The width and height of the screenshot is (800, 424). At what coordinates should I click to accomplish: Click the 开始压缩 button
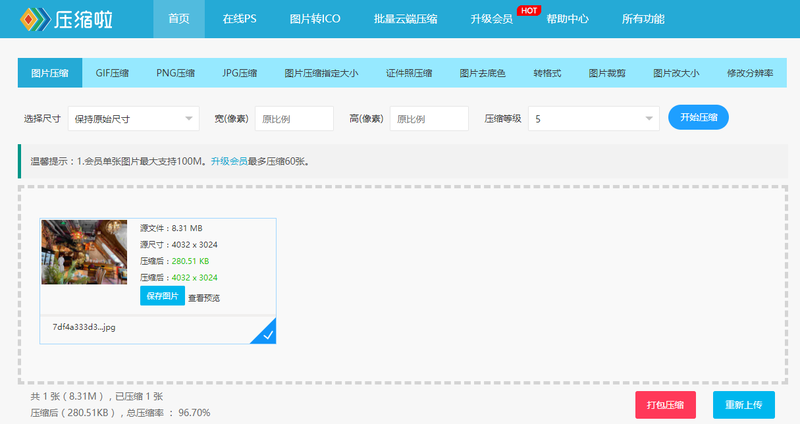[698, 117]
